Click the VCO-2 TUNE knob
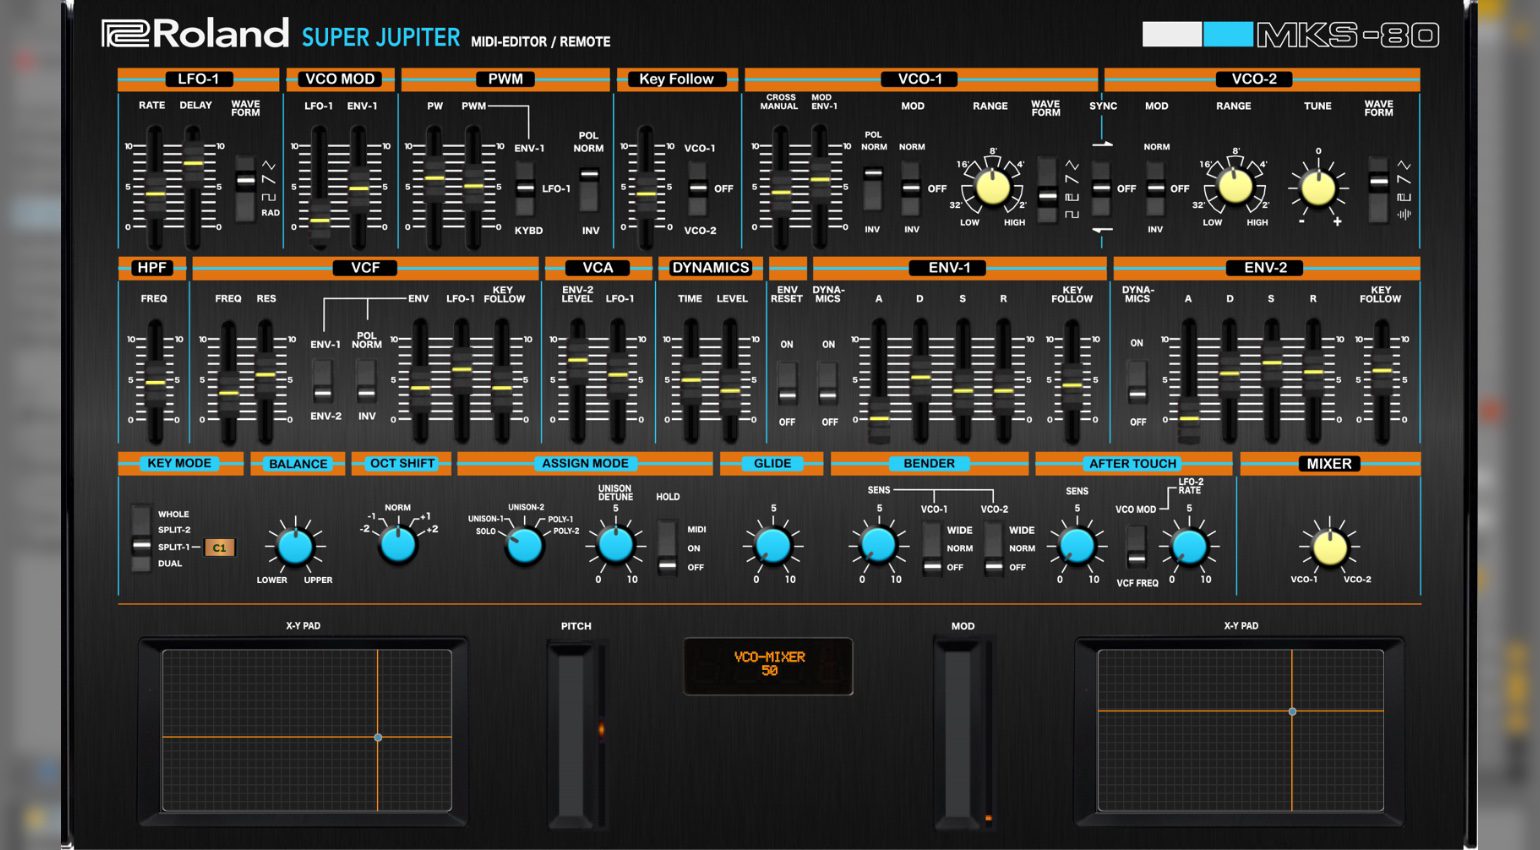The width and height of the screenshot is (1540, 850). pos(1318,187)
